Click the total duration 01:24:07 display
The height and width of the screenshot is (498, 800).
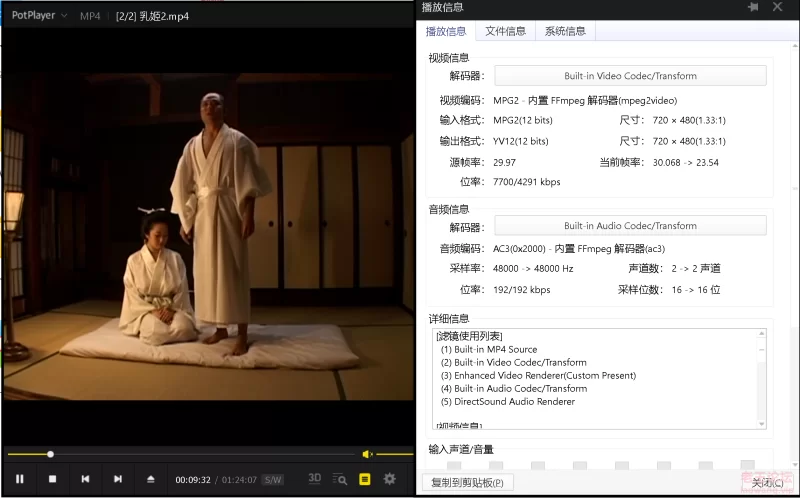pyautogui.click(x=239, y=480)
